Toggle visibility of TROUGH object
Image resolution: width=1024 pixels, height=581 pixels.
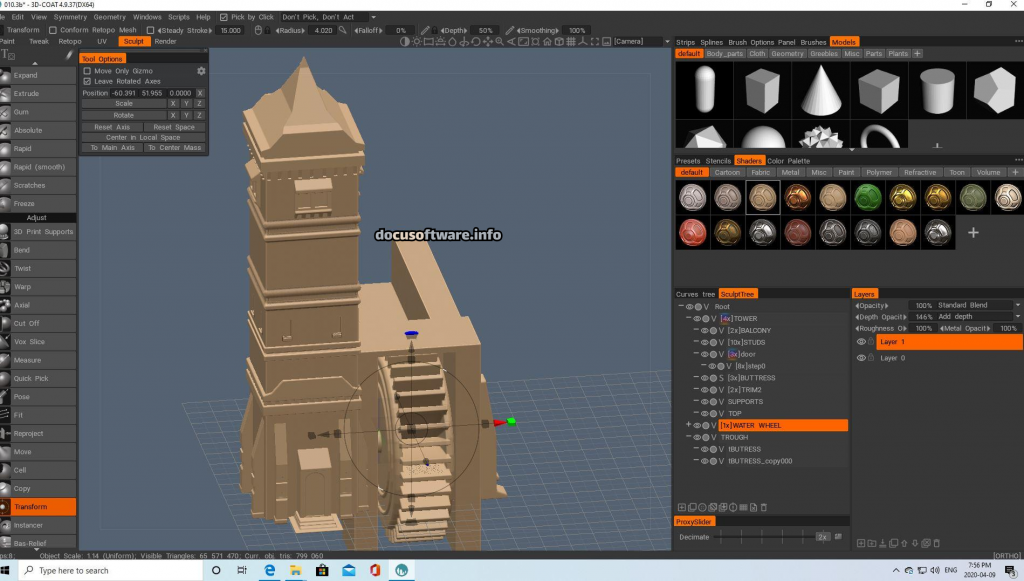point(697,437)
